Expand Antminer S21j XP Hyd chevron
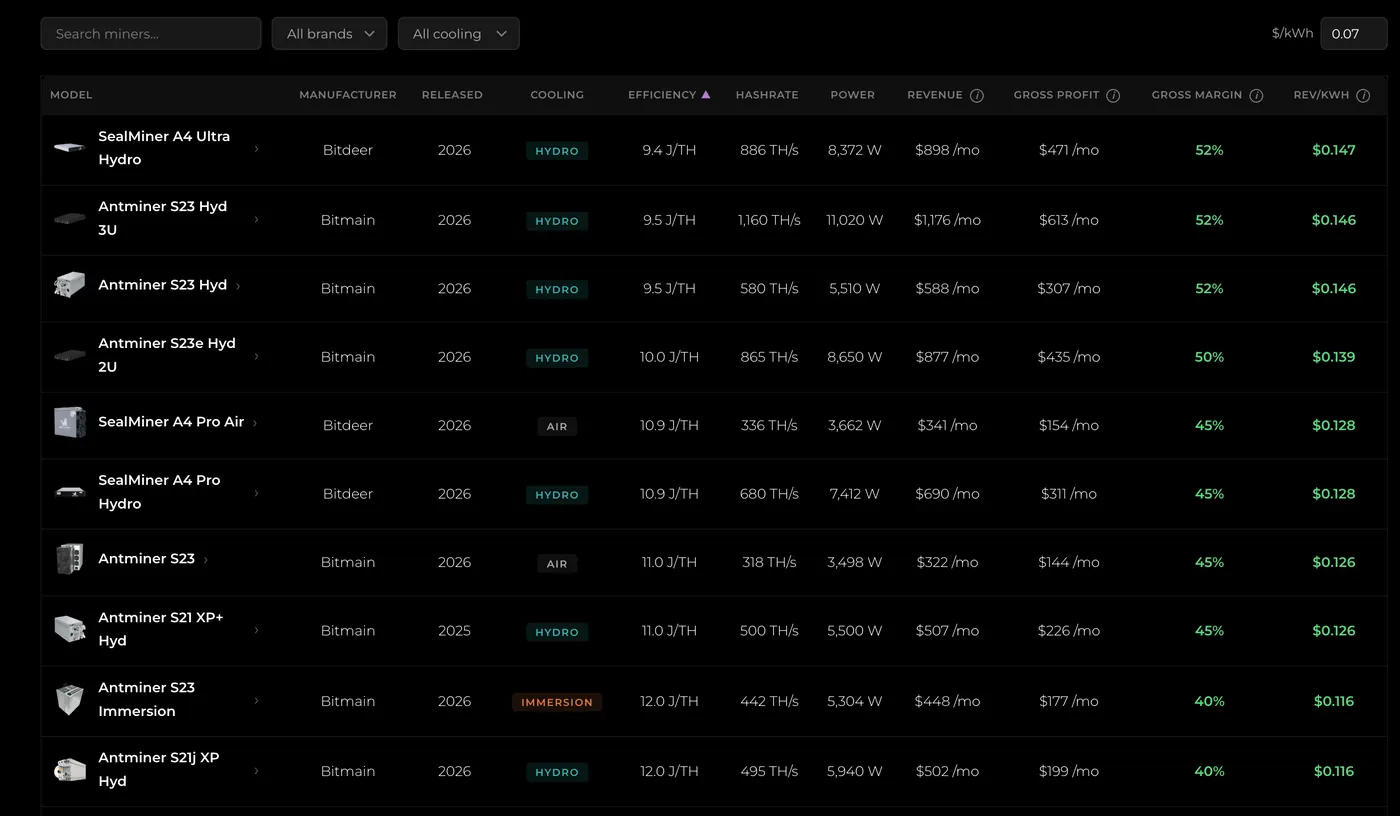This screenshot has height=816, width=1400. tap(256, 770)
